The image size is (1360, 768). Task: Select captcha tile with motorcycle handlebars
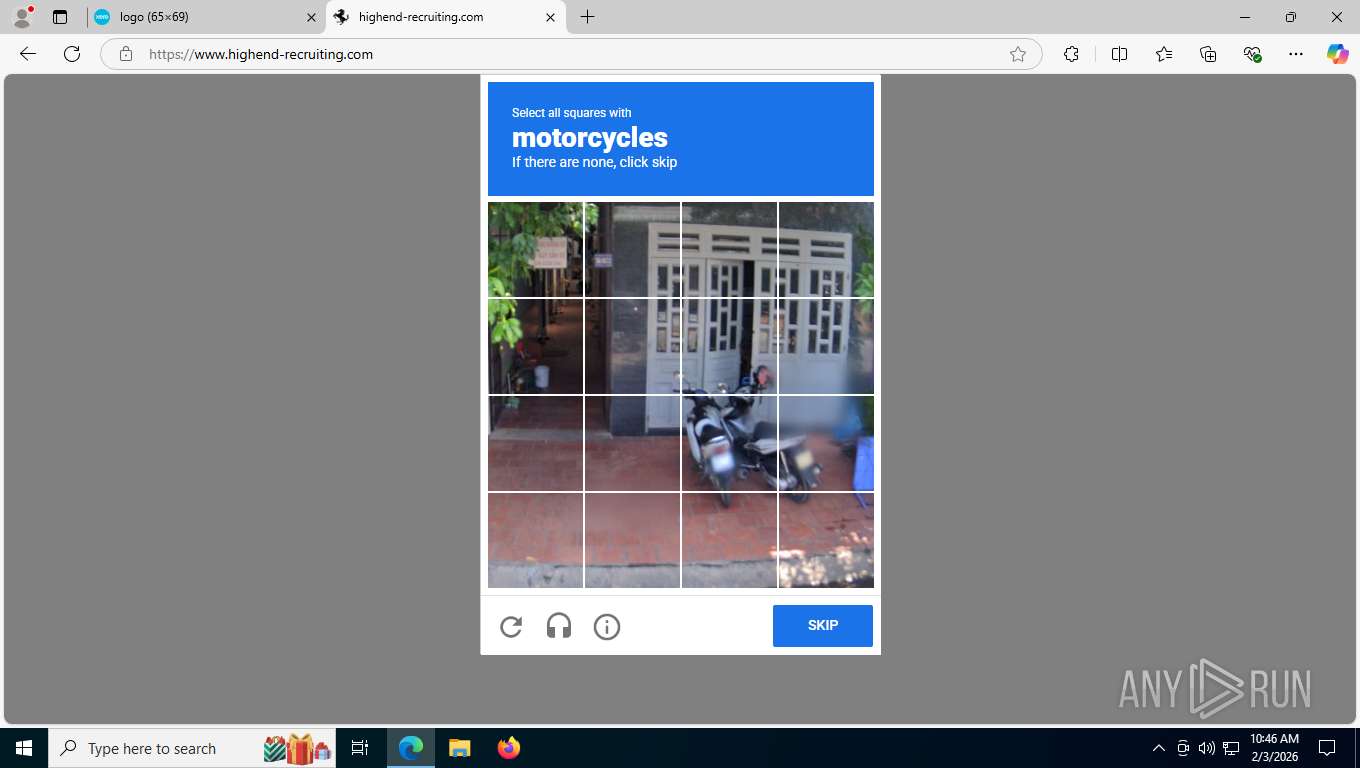pyautogui.click(x=729, y=346)
